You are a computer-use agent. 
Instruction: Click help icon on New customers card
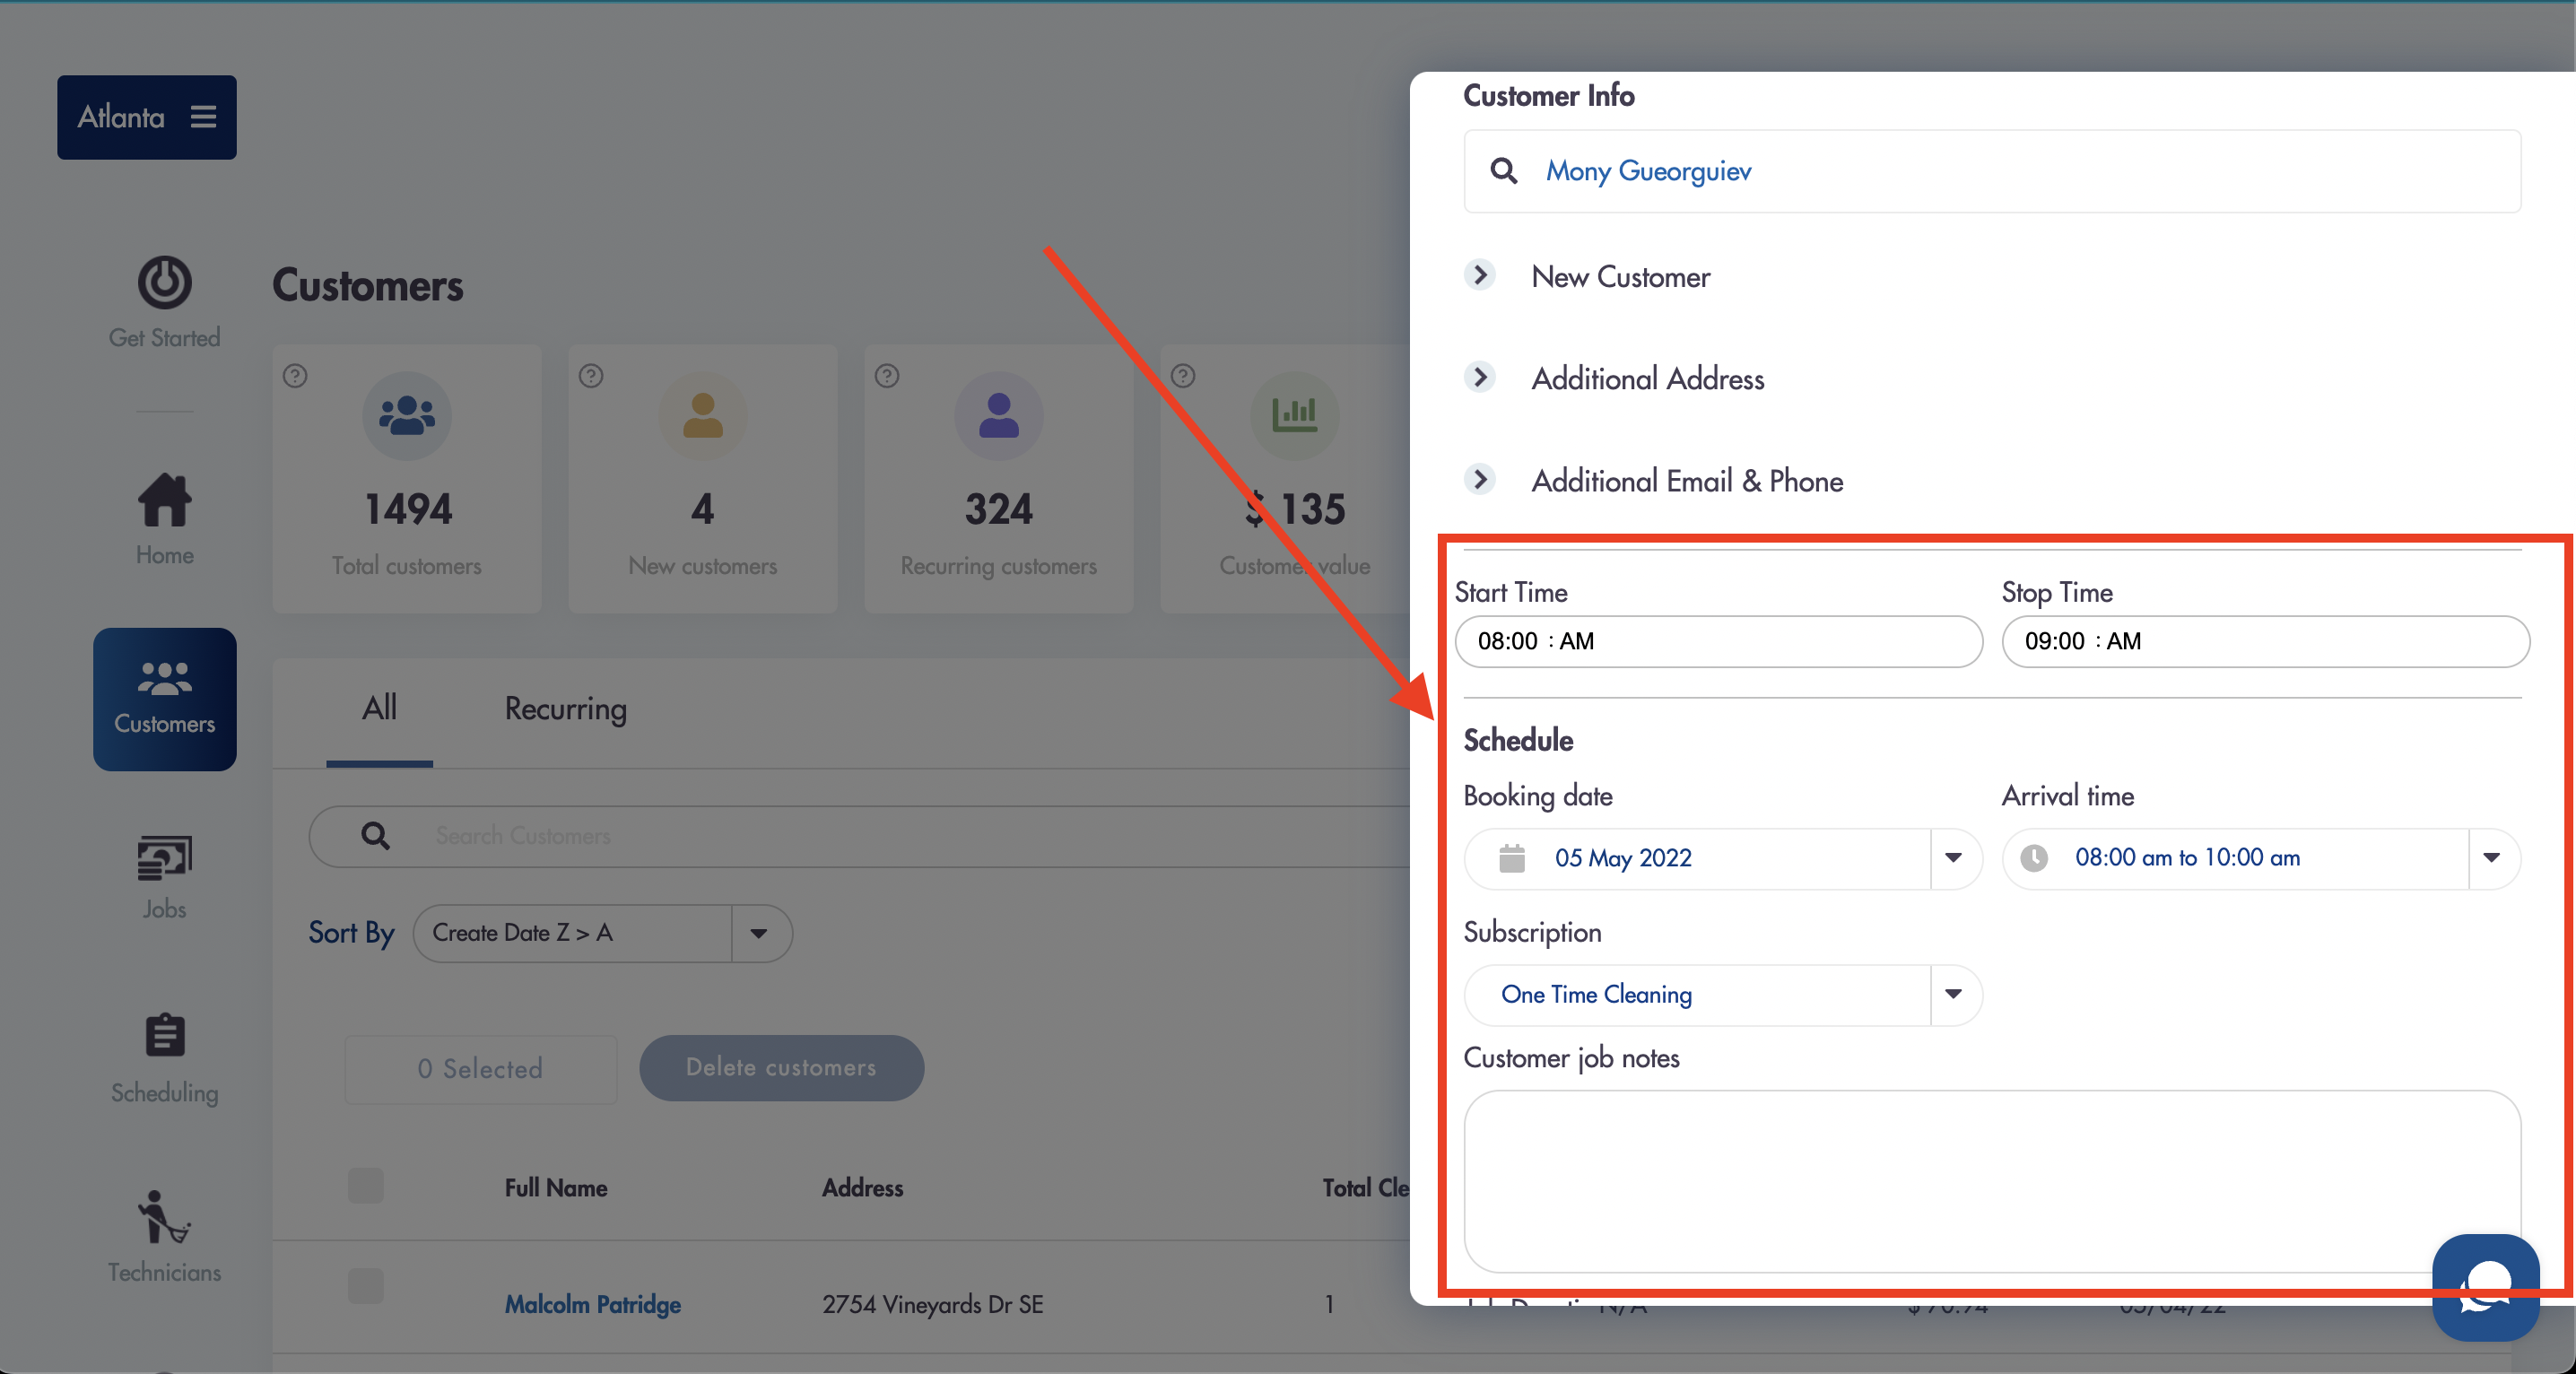click(591, 376)
